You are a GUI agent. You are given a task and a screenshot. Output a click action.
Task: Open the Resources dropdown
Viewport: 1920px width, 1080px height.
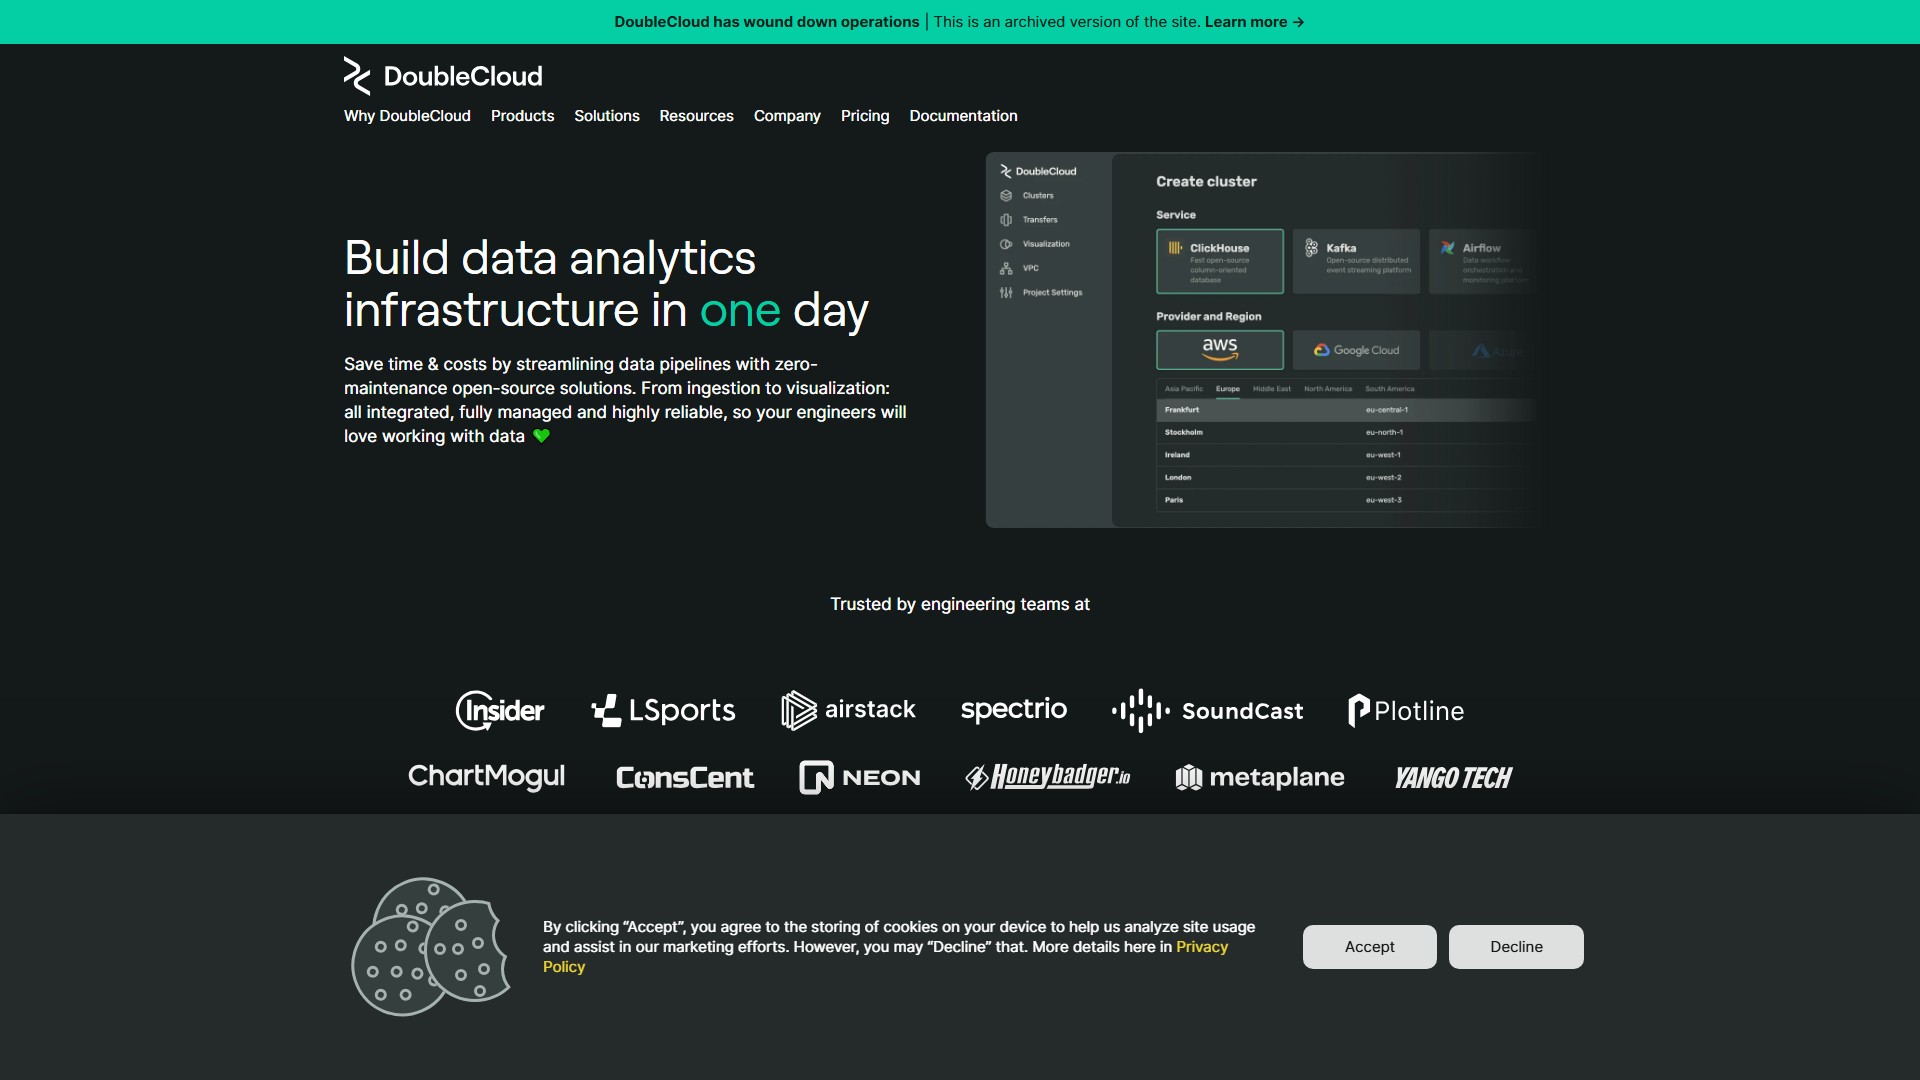point(696,116)
